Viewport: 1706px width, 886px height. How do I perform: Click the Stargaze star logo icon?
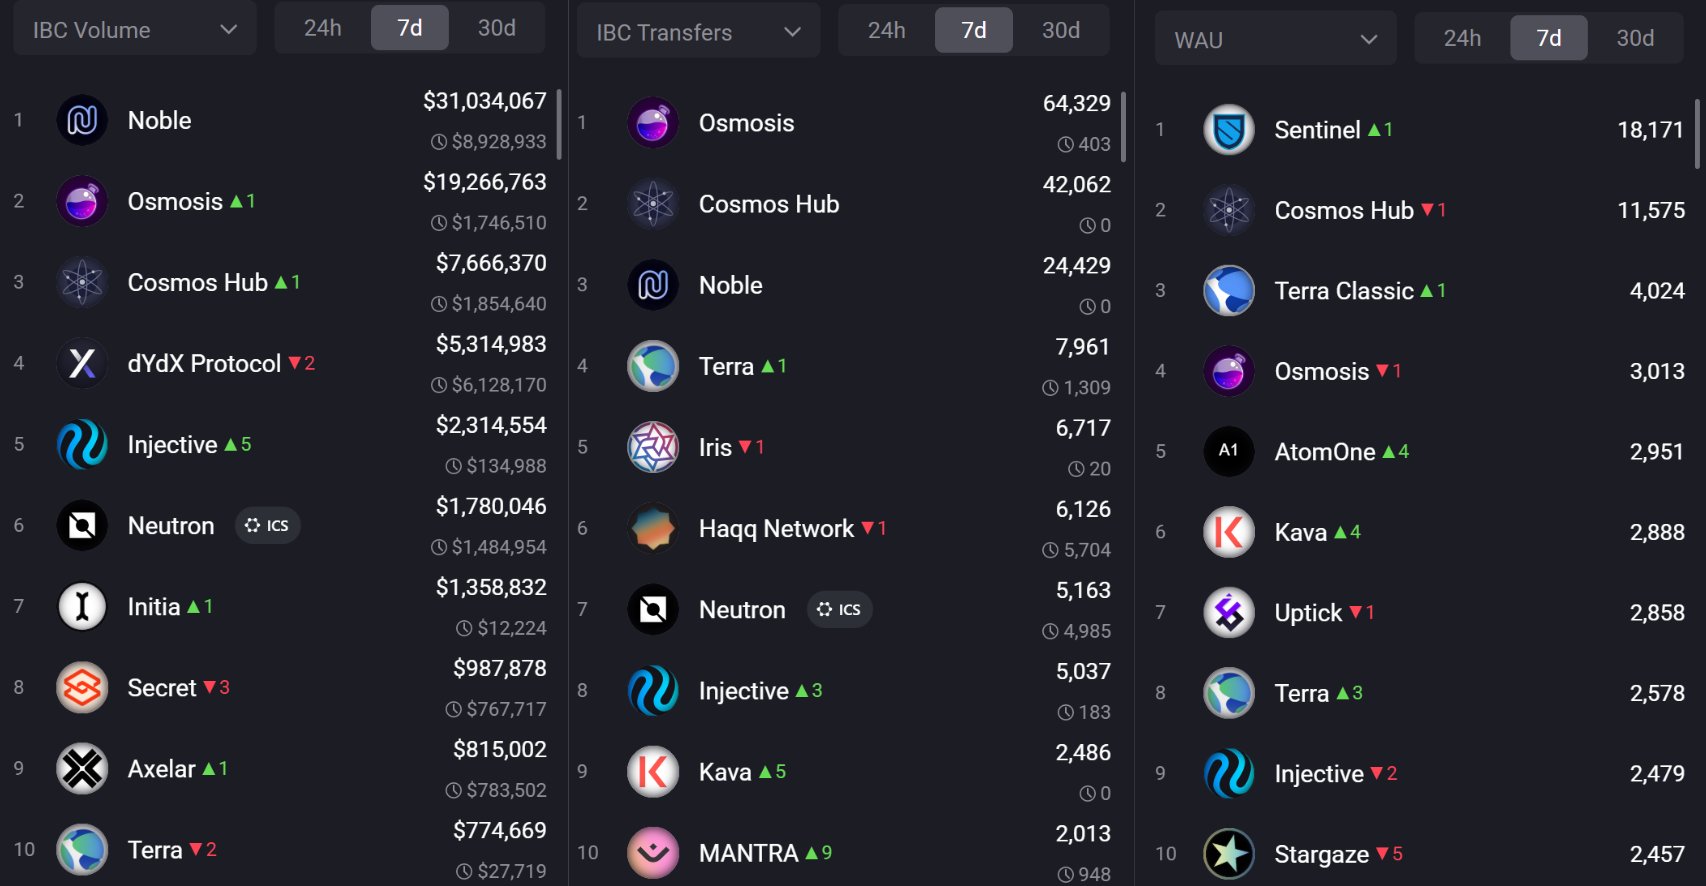pos(1228,854)
